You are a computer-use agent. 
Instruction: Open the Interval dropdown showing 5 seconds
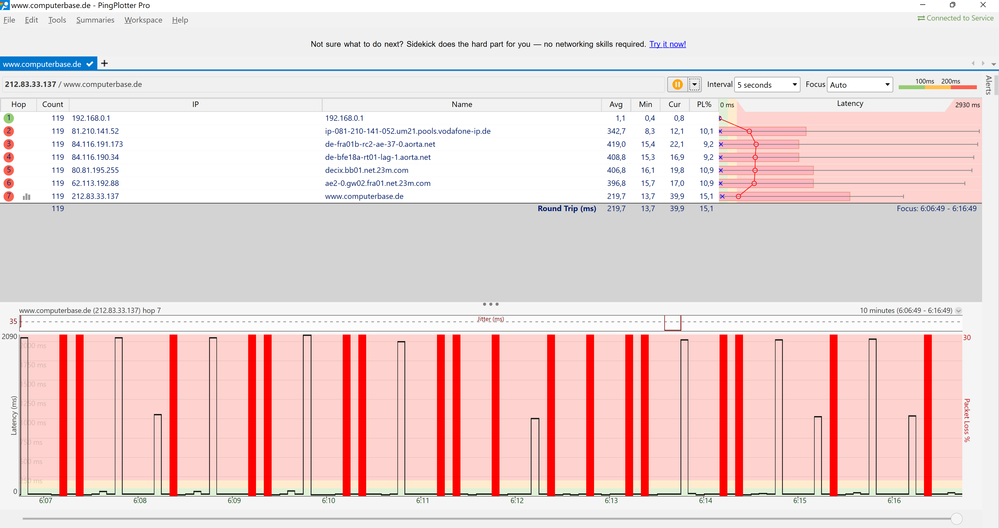pos(767,85)
